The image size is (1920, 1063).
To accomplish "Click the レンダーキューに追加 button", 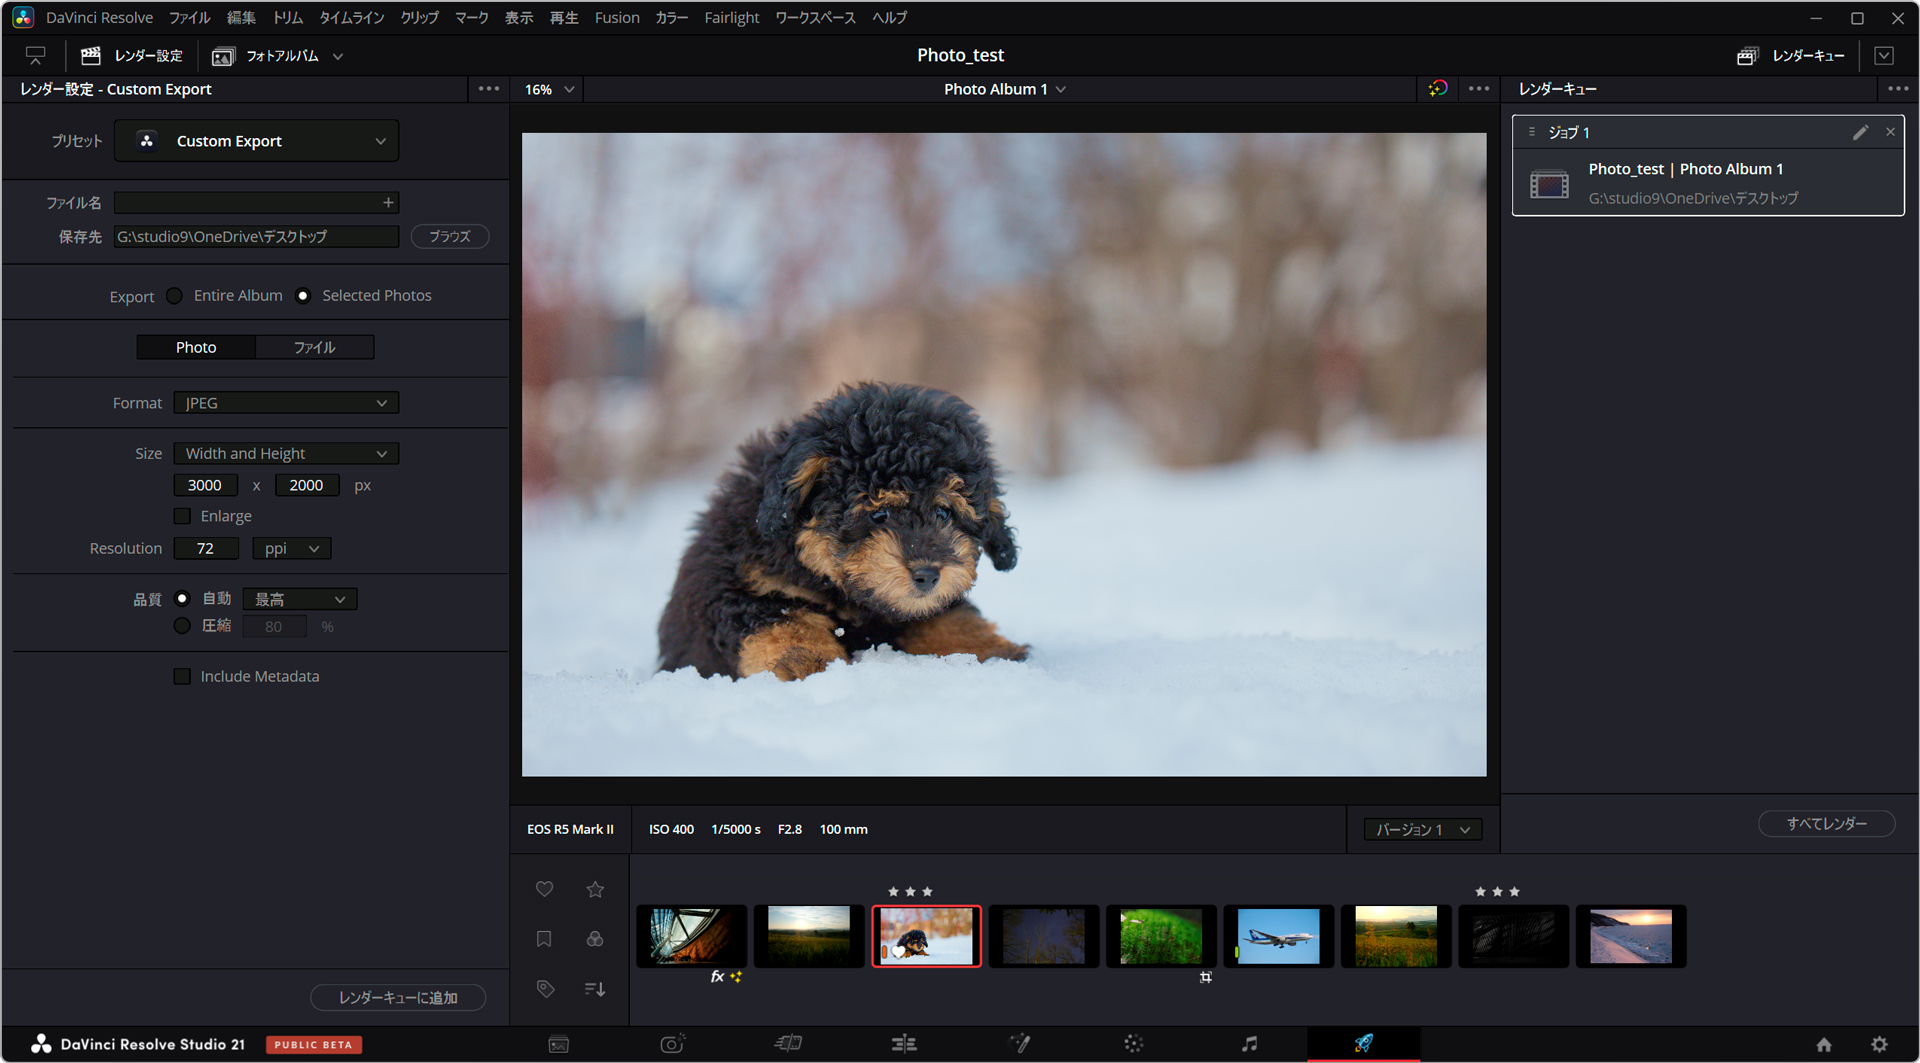I will [398, 997].
